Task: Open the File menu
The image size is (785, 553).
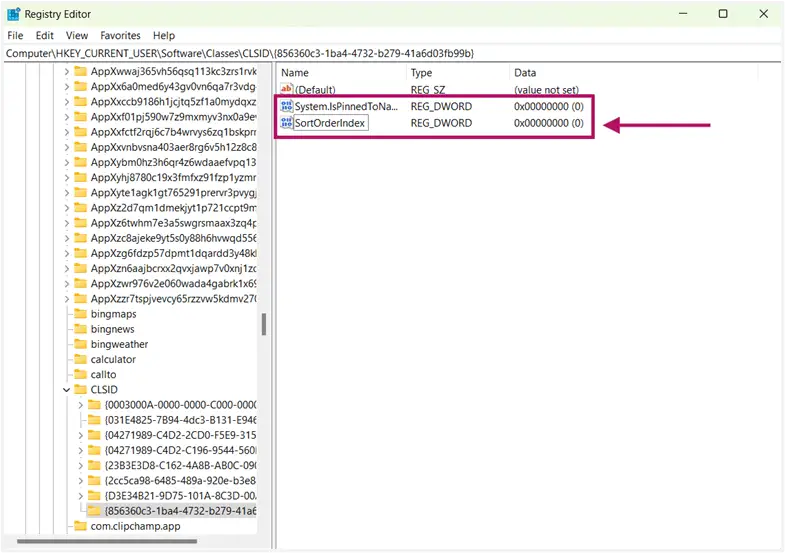Action: [15, 36]
